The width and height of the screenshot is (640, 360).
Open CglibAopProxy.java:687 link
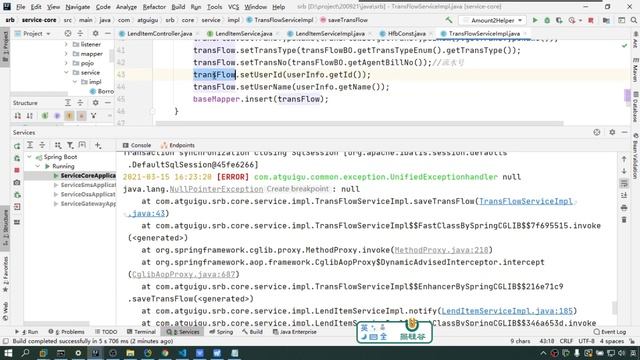[x=183, y=274]
